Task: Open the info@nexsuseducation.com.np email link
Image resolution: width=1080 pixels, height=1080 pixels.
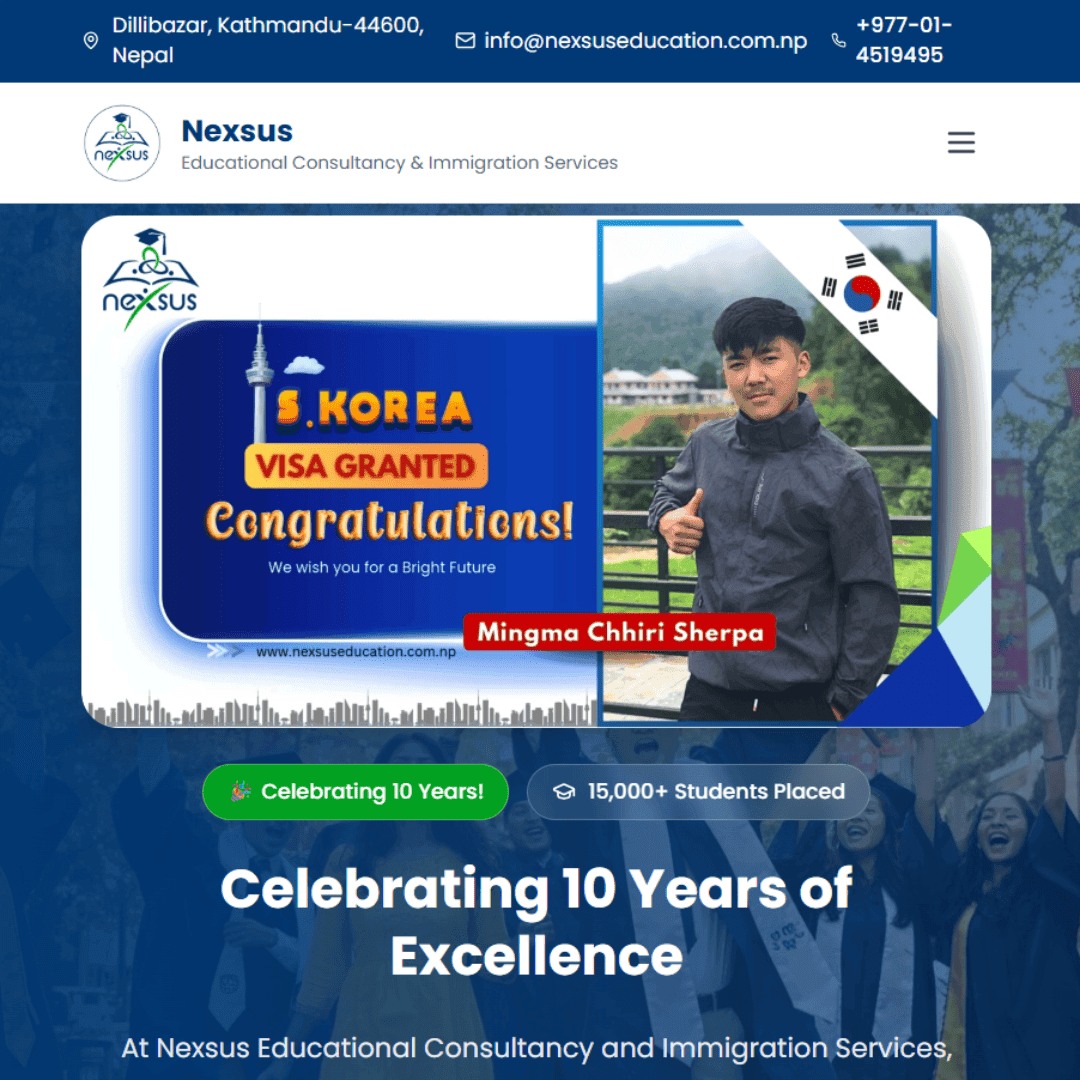Action: point(645,41)
